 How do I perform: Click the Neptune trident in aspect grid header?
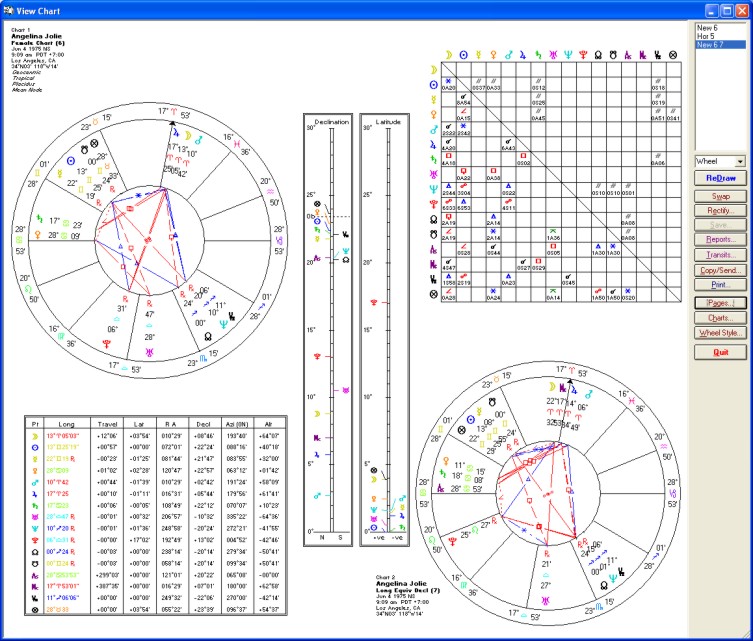click(x=569, y=54)
